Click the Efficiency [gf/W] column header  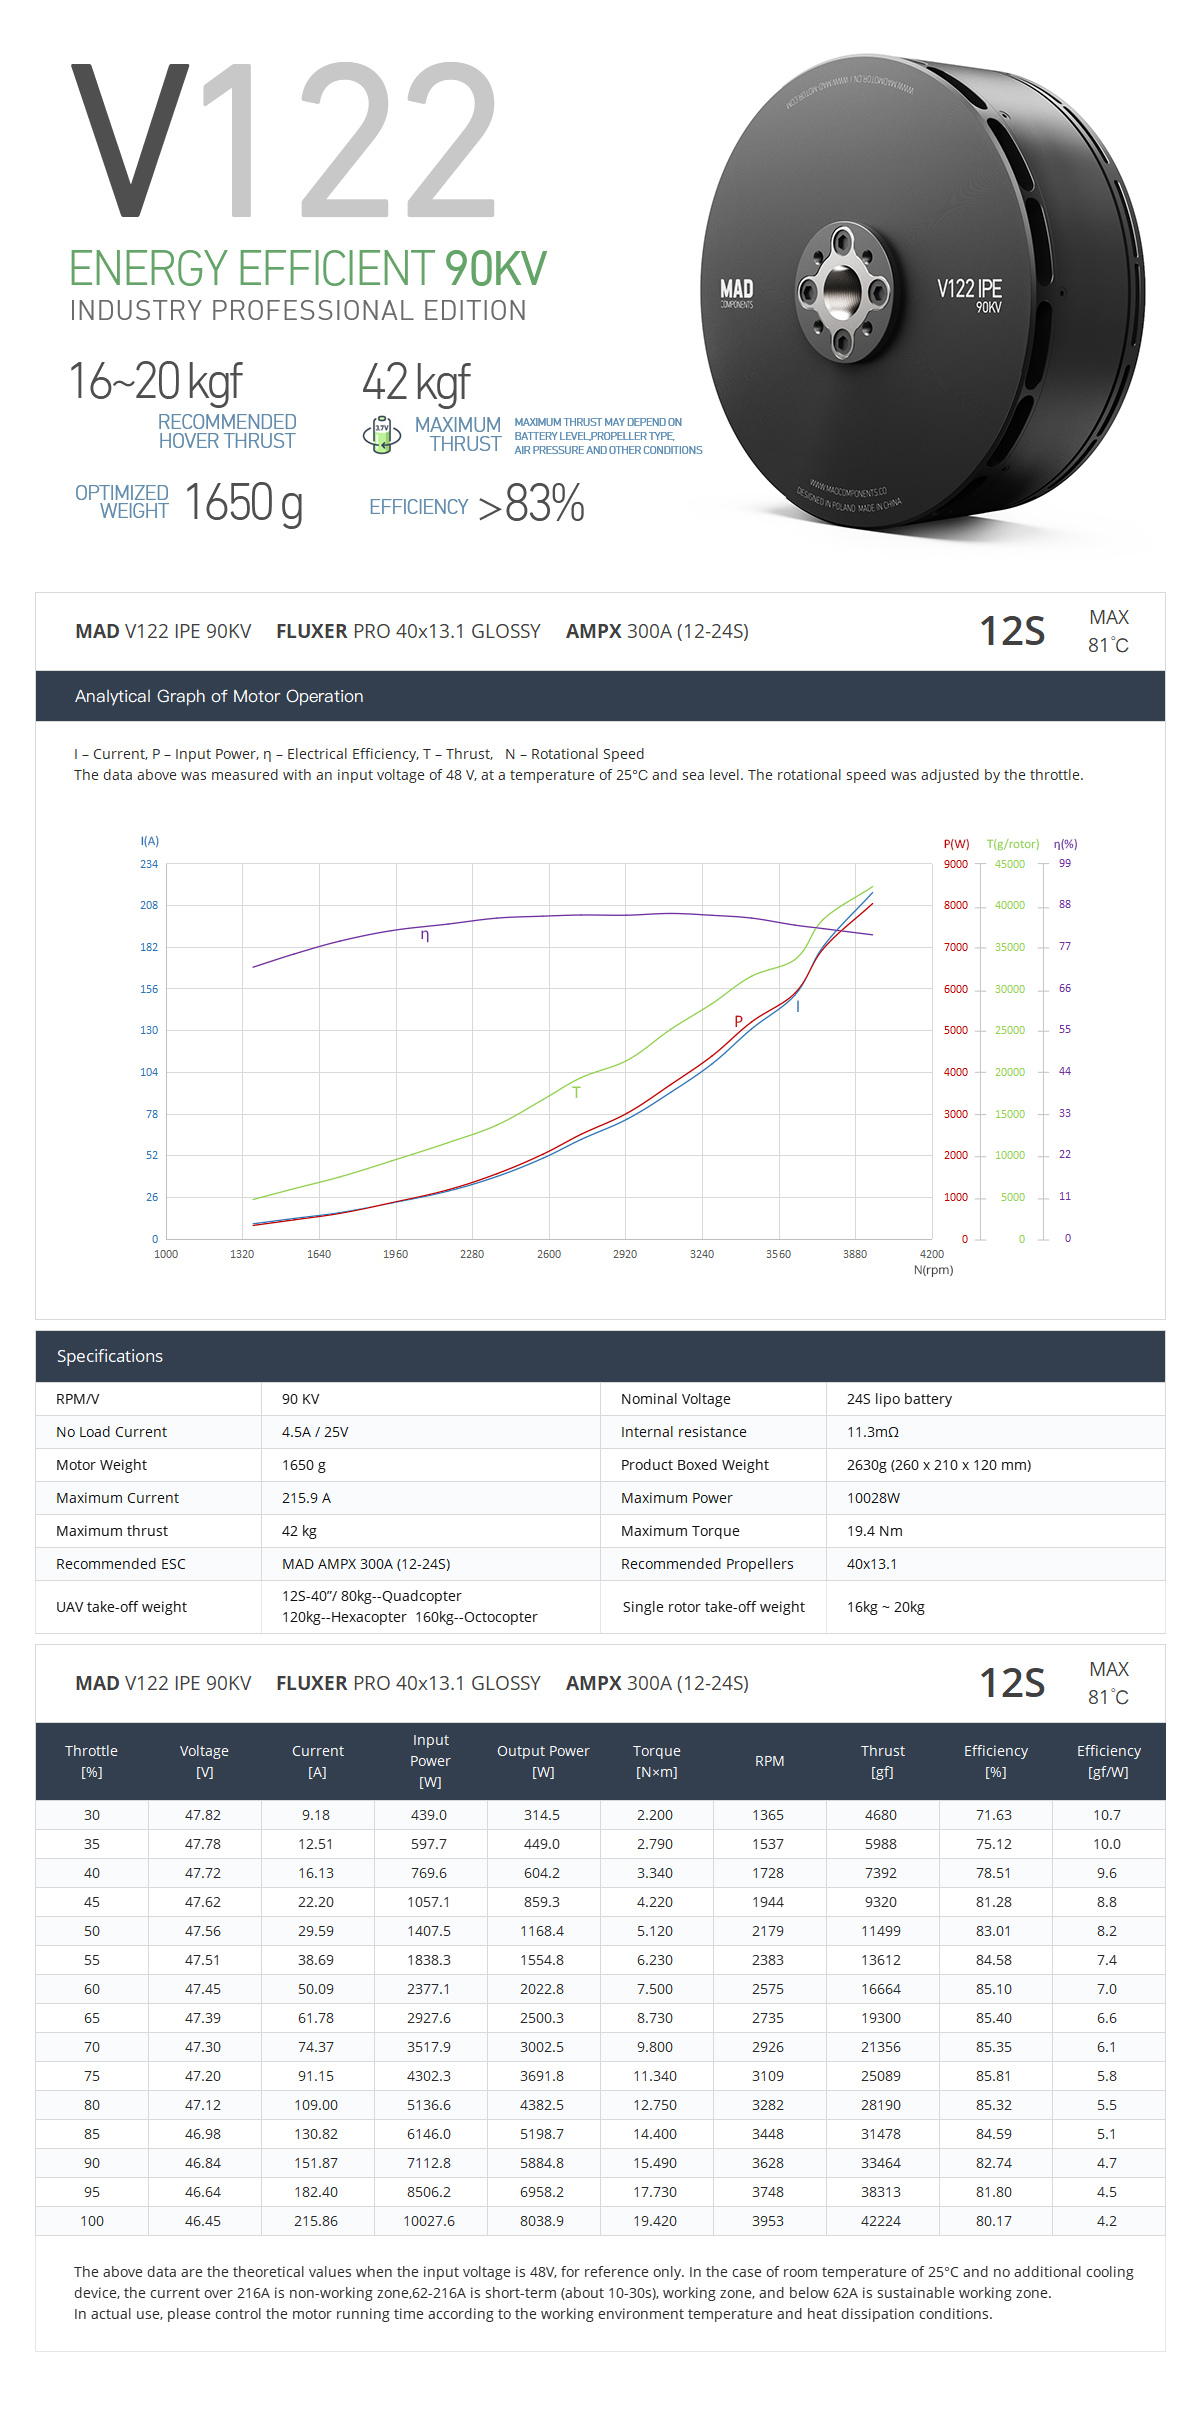(x=1108, y=1761)
